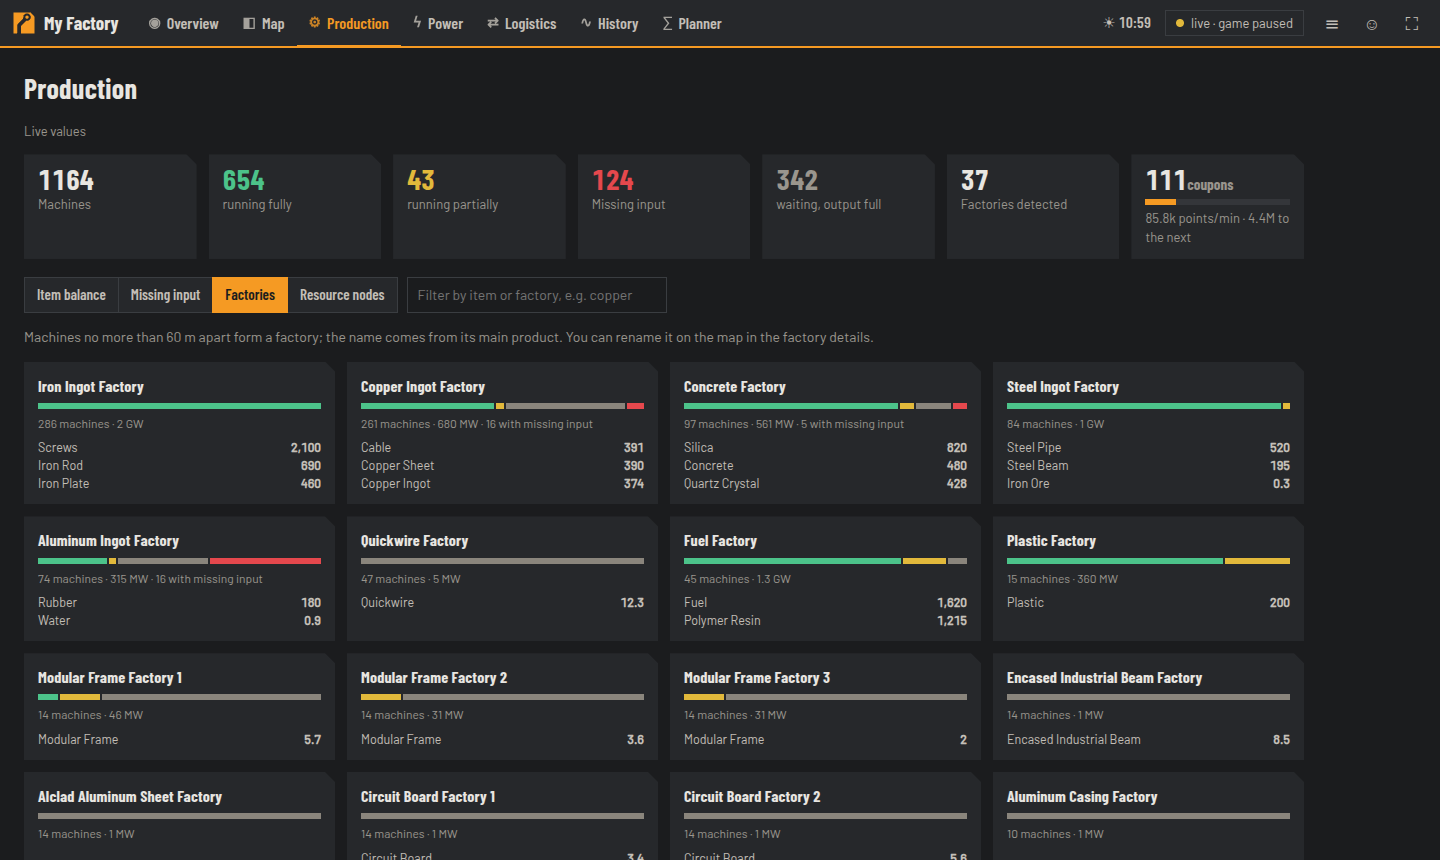Click the Steel Ingot Factory title
Screen dimensions: 1440x860
(x=1062, y=387)
